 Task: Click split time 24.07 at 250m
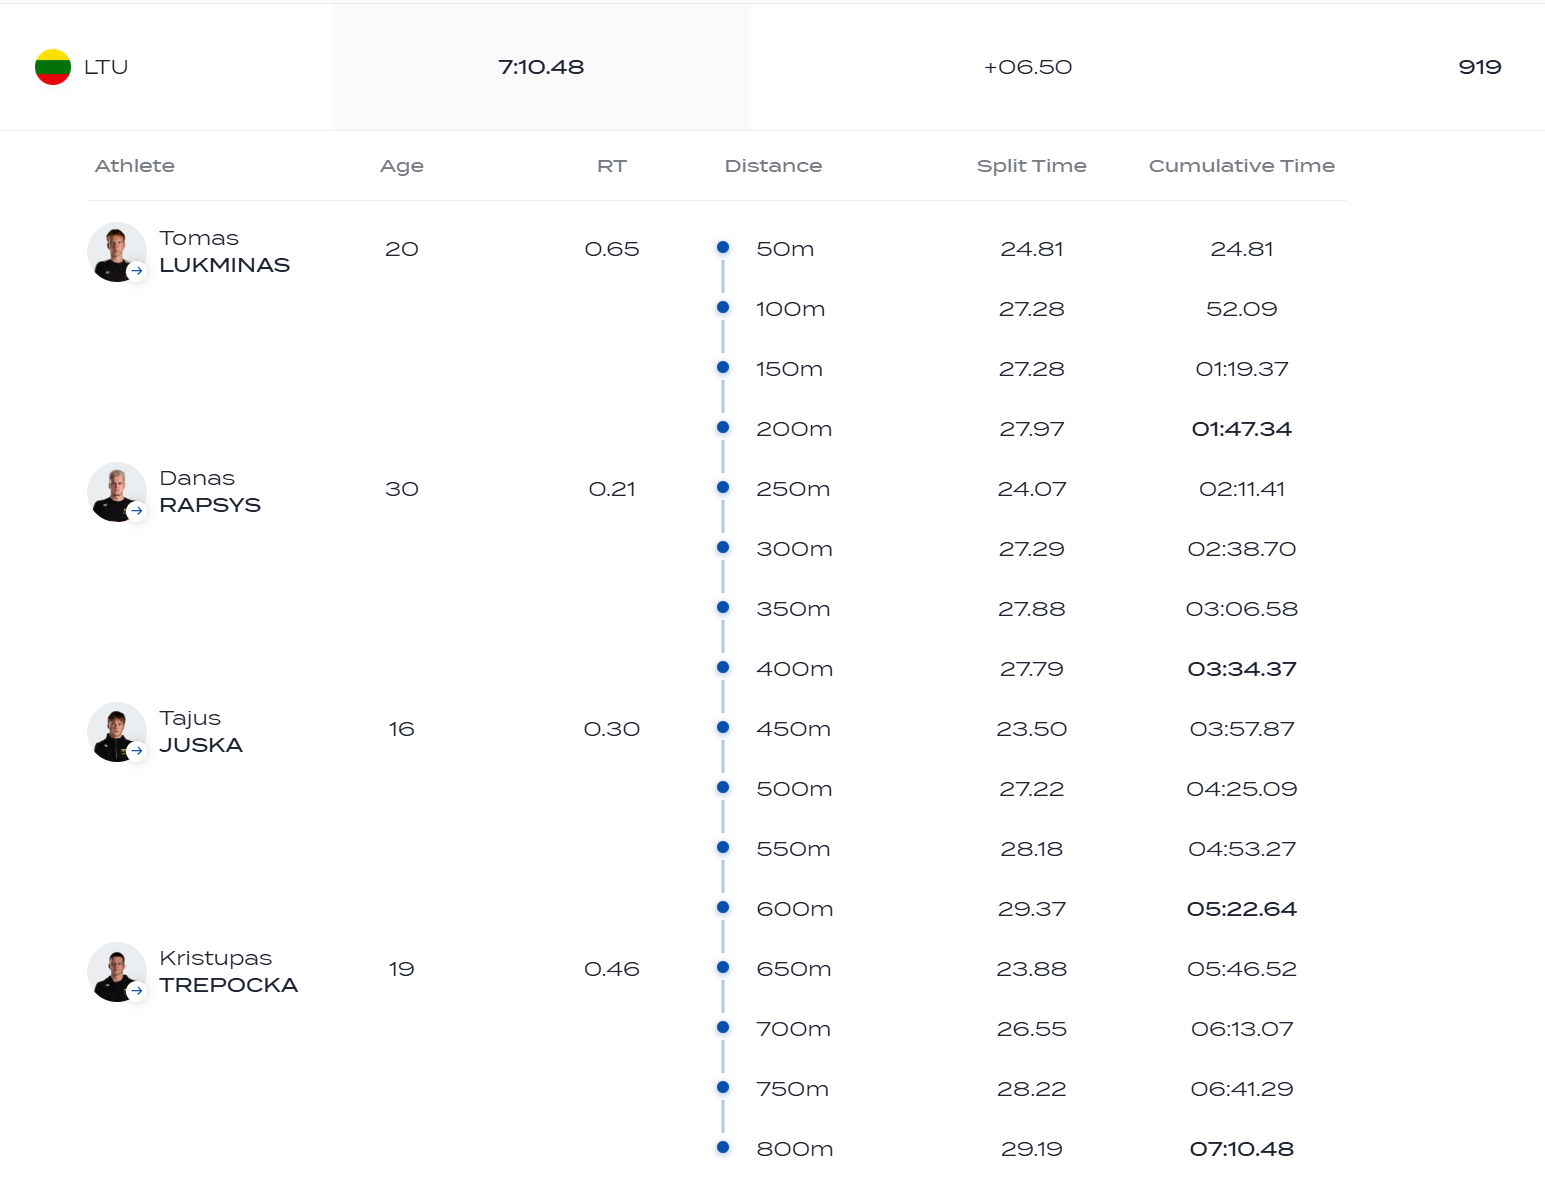click(x=1032, y=489)
